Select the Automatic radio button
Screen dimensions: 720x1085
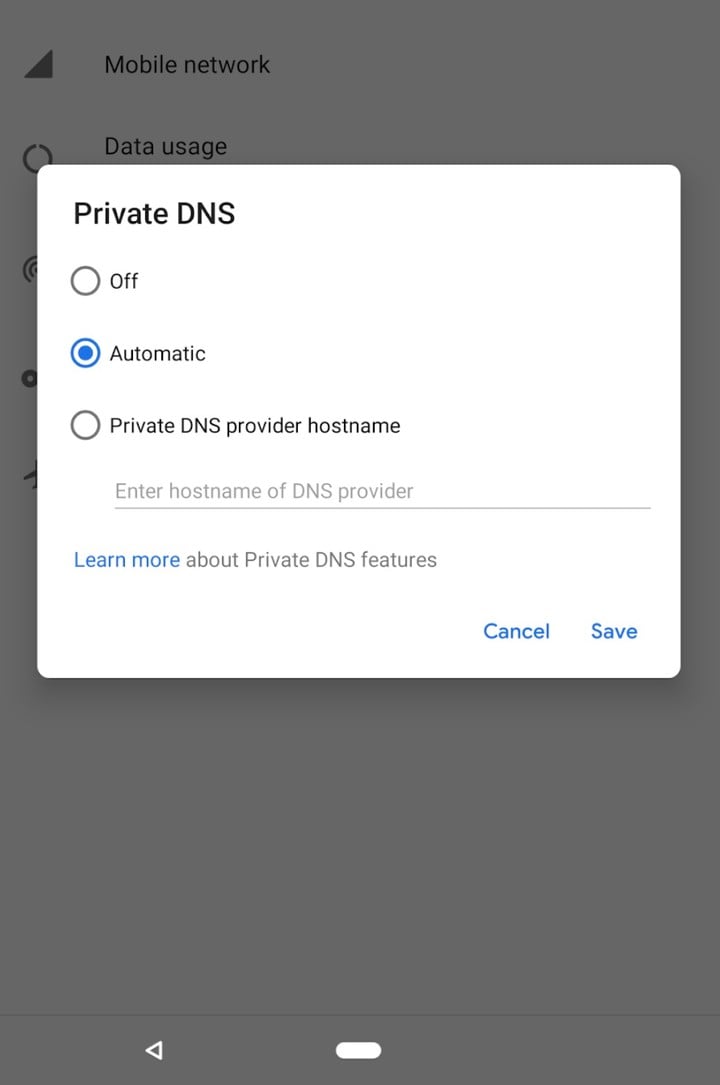(x=85, y=354)
